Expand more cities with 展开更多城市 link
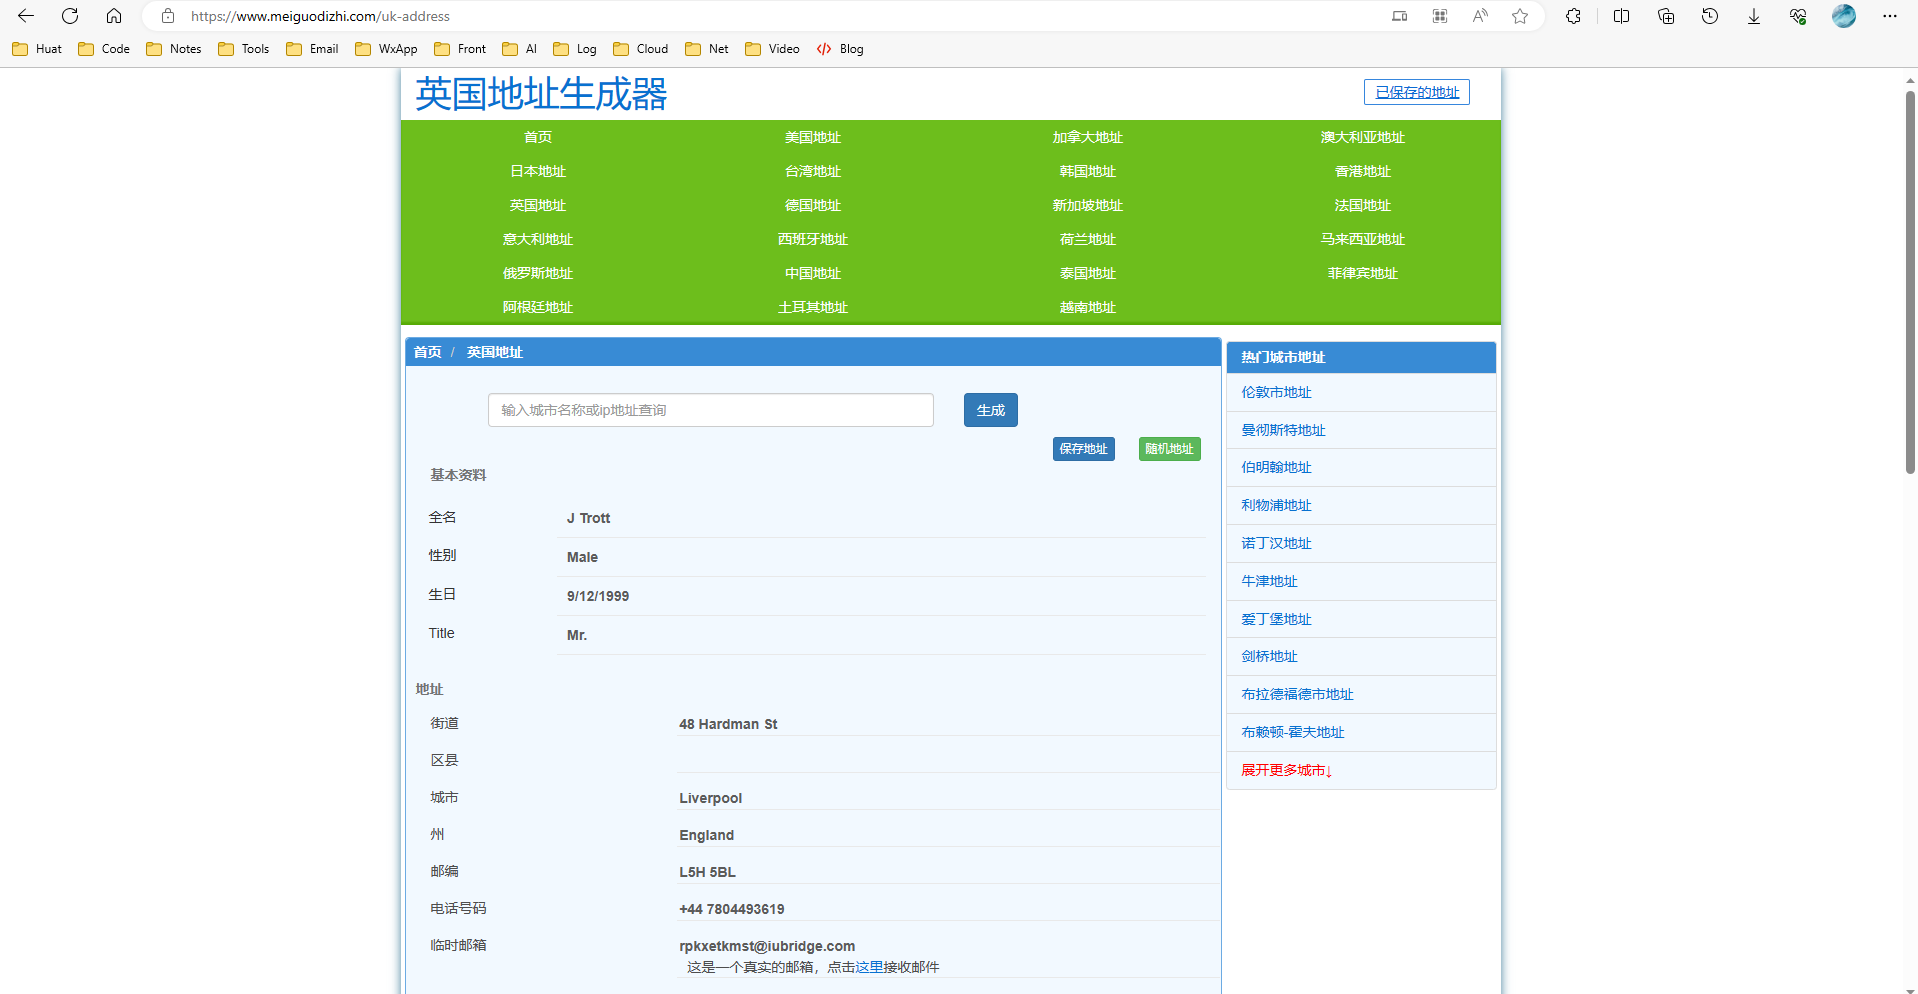This screenshot has width=1918, height=994. coord(1286,770)
